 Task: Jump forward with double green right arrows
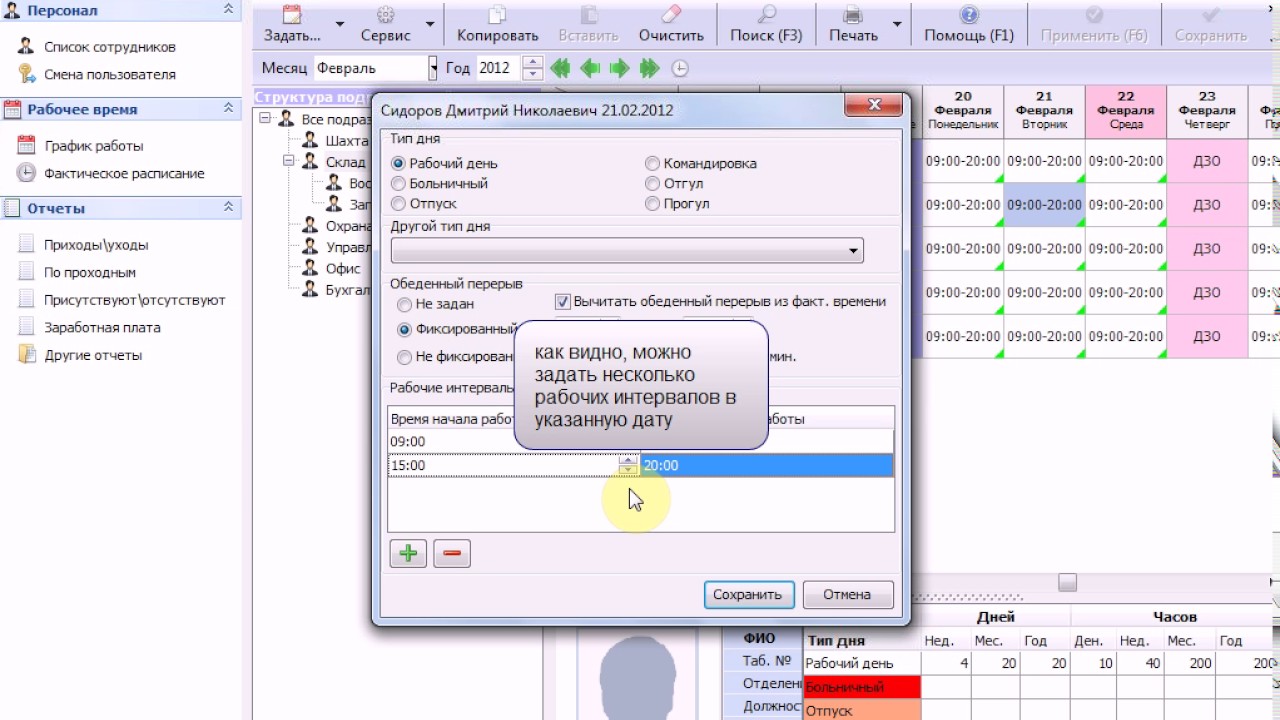tap(650, 68)
